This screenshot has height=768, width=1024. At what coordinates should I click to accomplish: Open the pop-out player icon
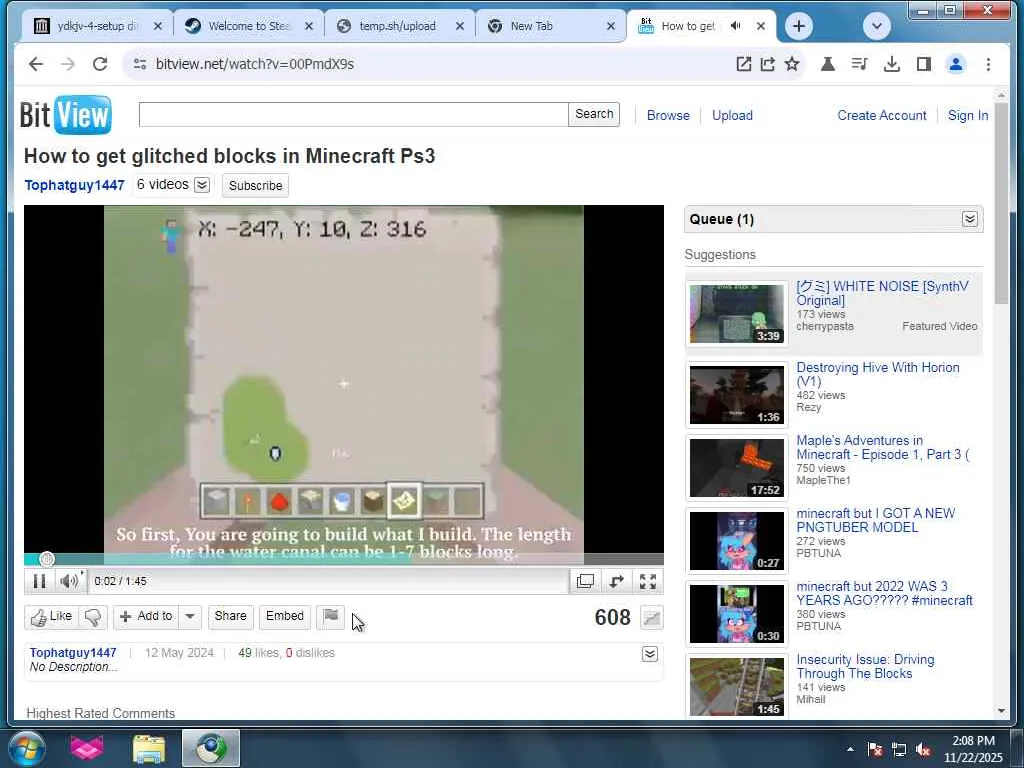pos(585,581)
